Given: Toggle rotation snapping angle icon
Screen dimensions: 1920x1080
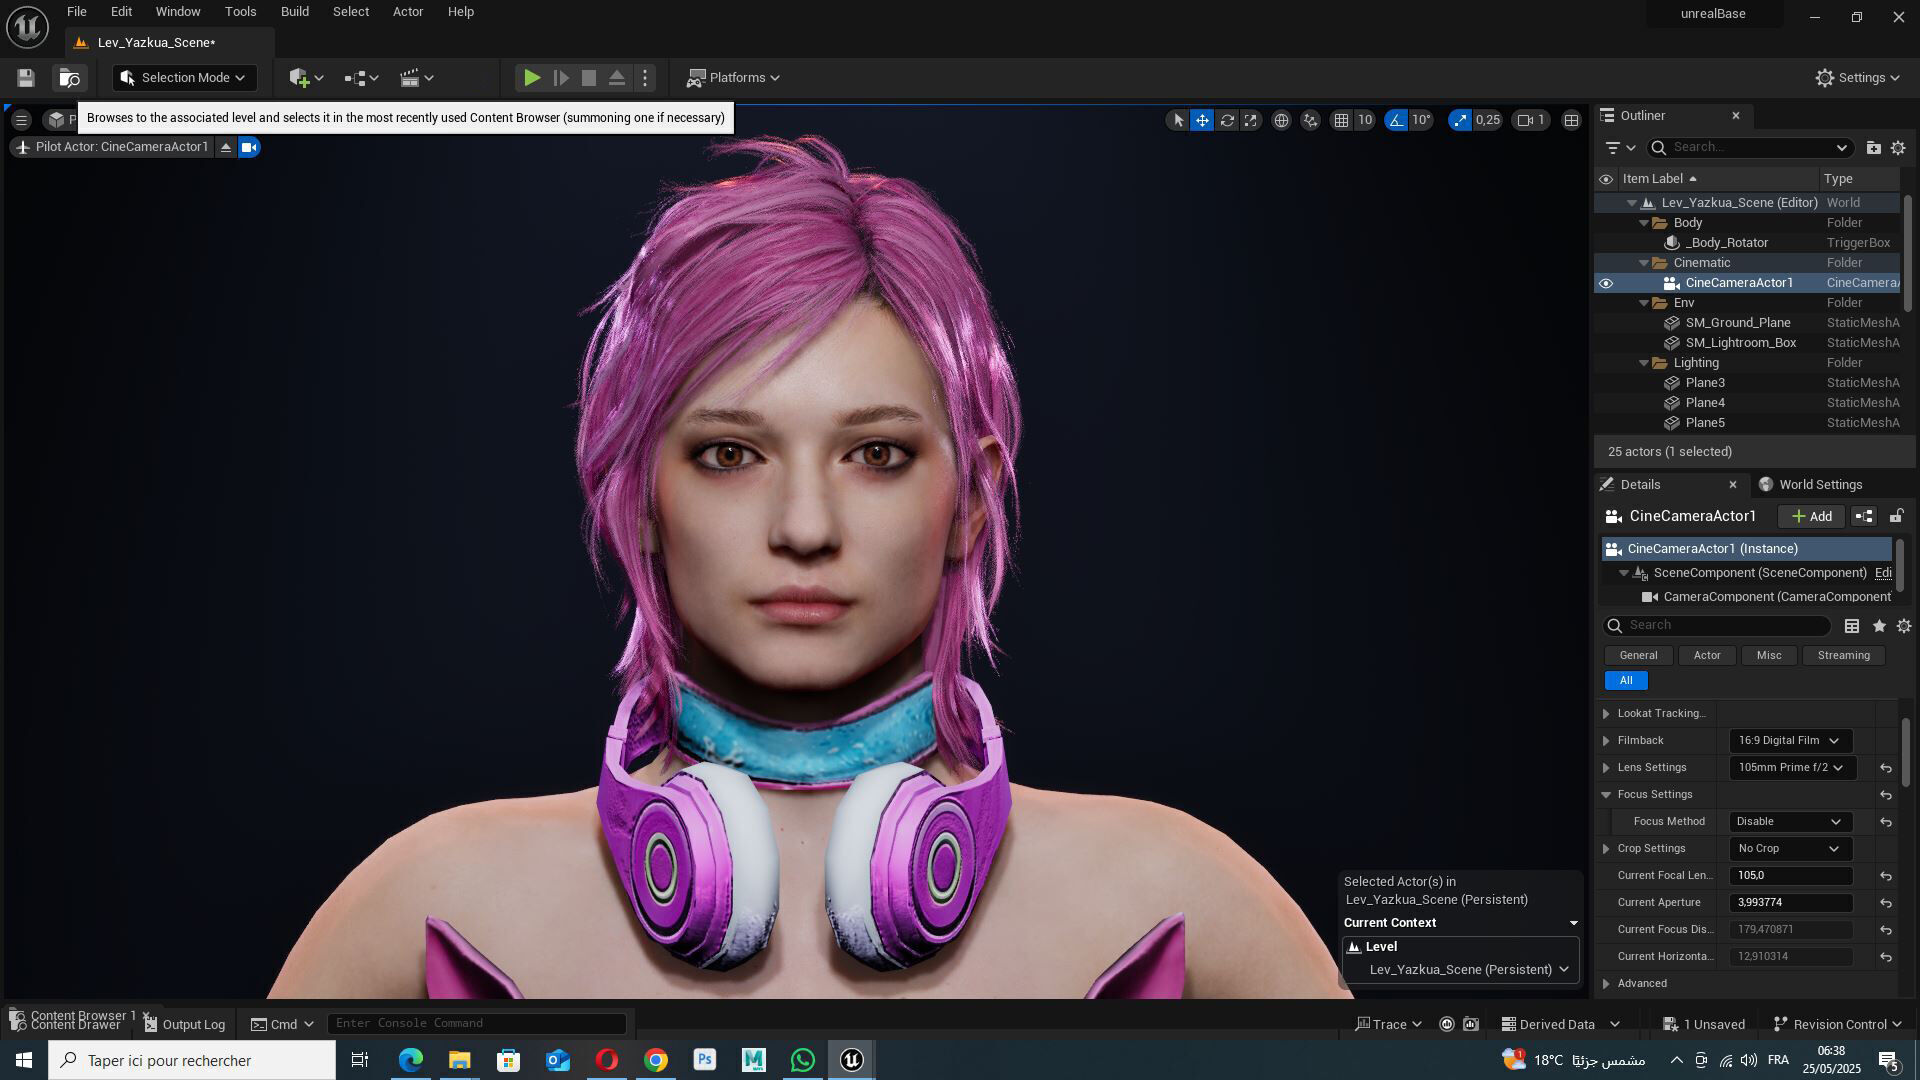Looking at the screenshot, I should click(x=1396, y=120).
